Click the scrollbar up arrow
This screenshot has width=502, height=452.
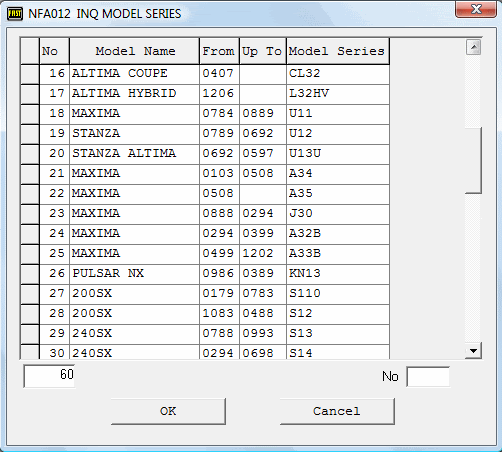[x=473, y=47]
